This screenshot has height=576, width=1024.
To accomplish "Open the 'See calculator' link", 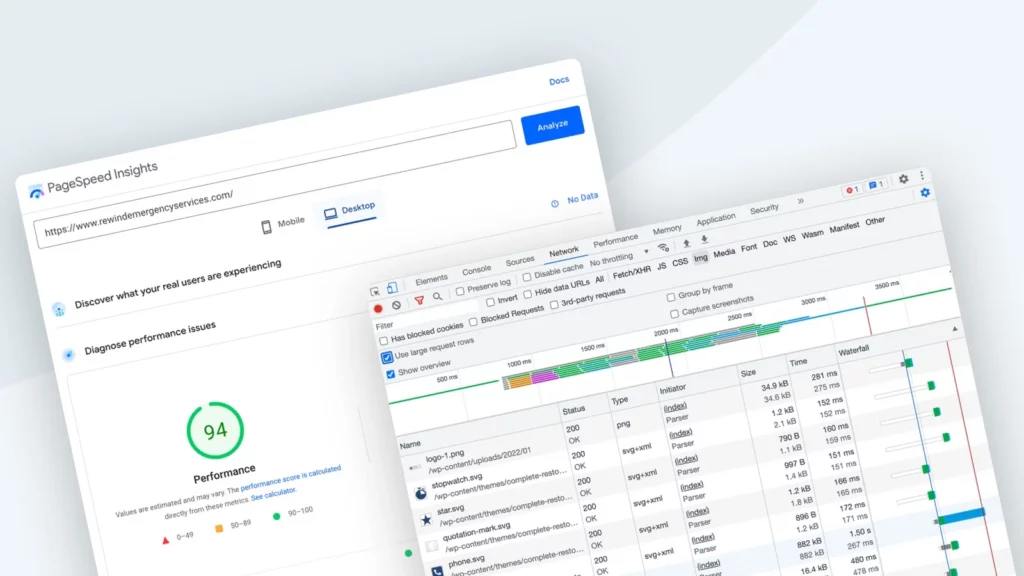I will [x=274, y=494].
